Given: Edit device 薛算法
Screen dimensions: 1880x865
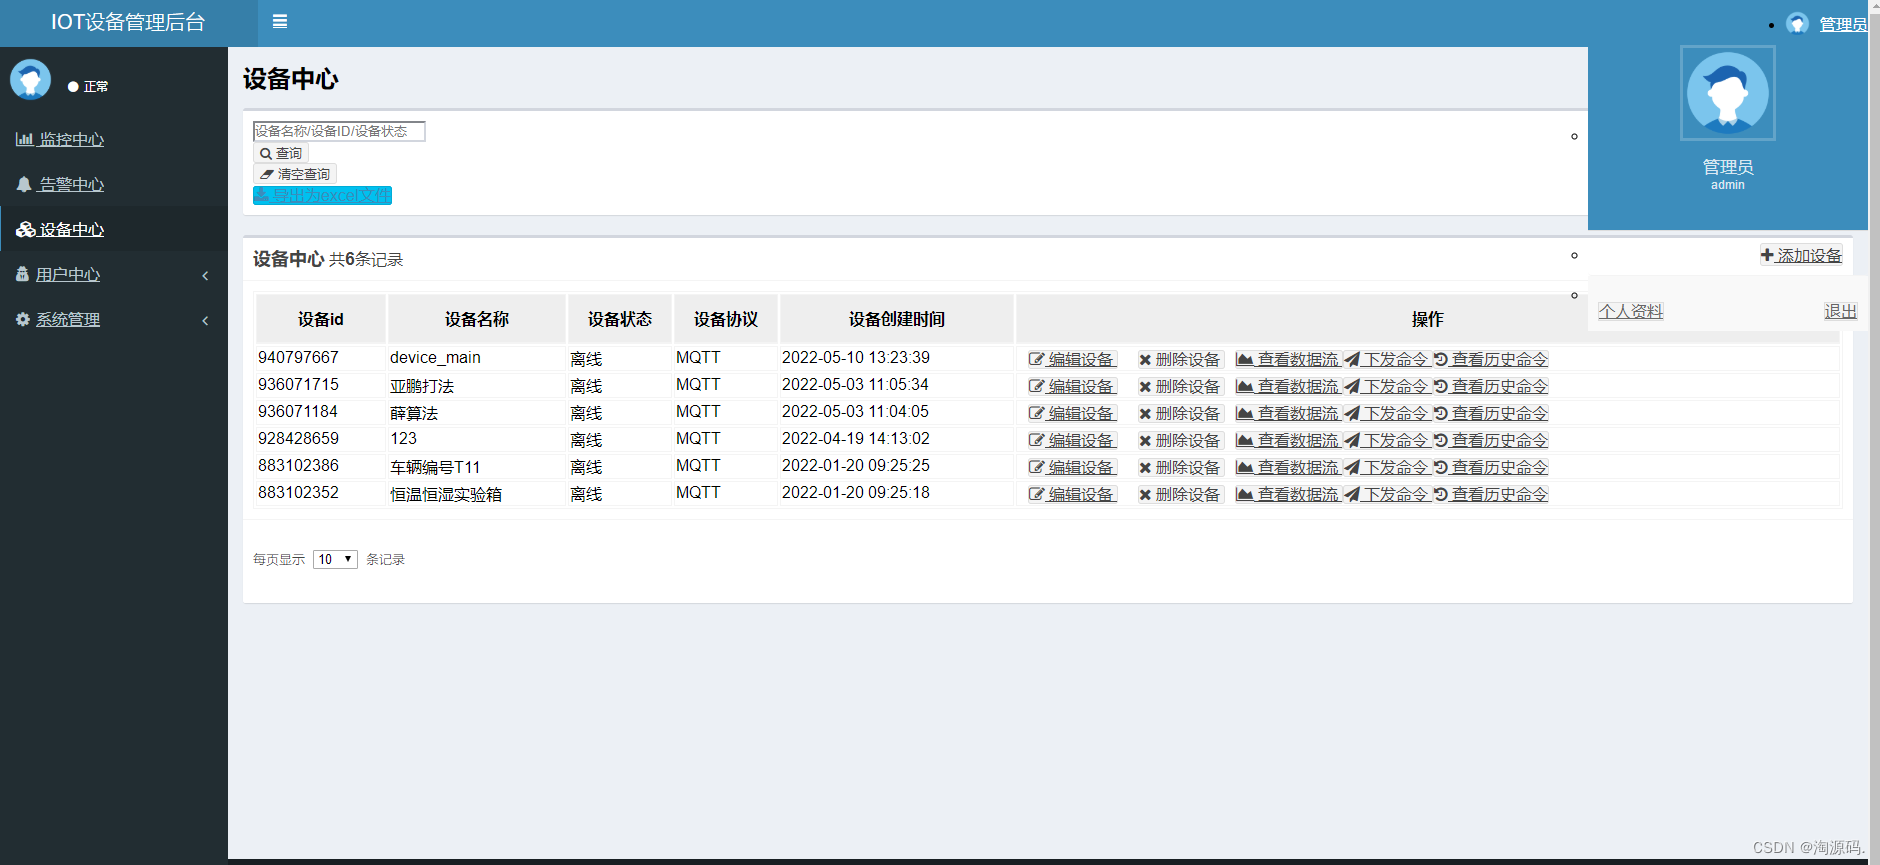Looking at the screenshot, I should point(1072,413).
